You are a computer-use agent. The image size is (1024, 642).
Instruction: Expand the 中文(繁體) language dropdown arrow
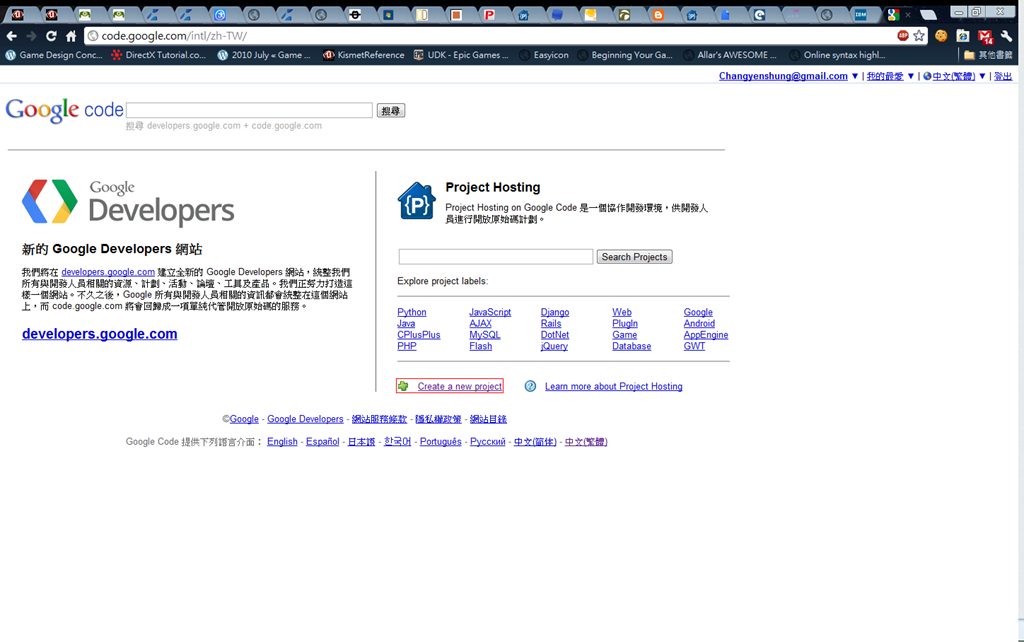[x=982, y=76]
